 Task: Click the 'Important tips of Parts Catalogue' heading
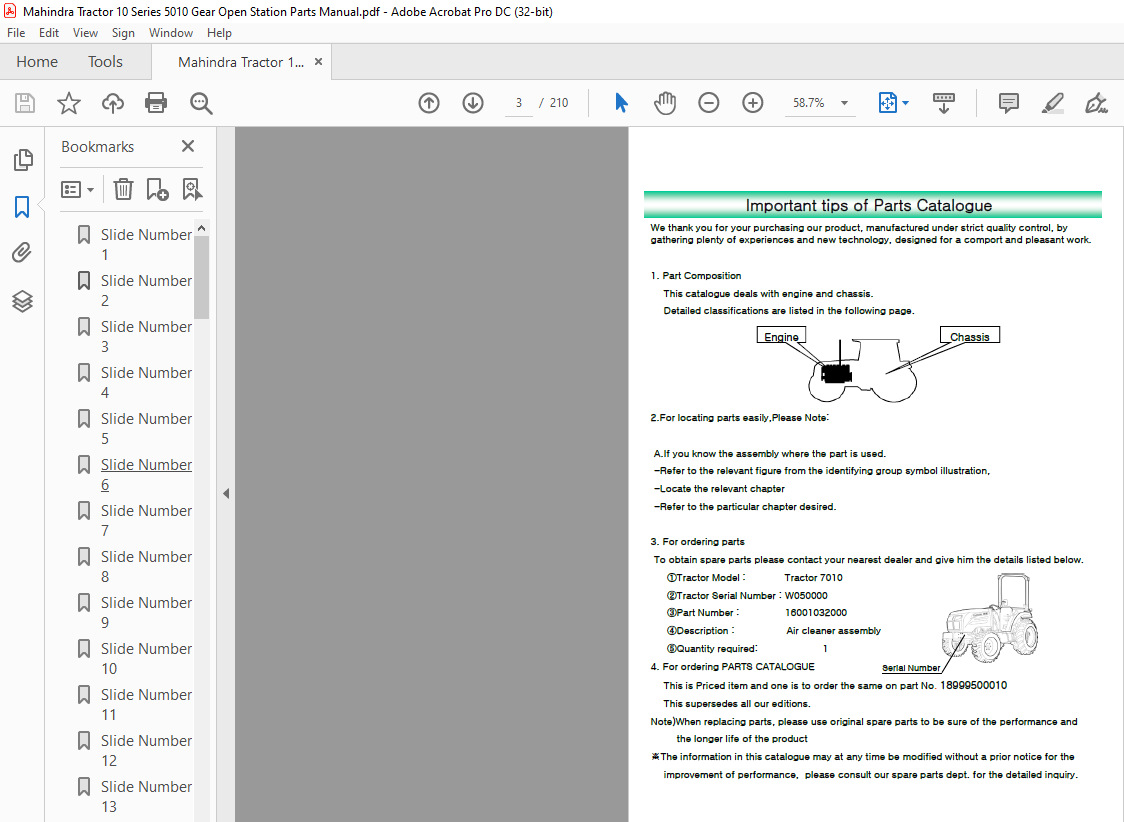coord(869,206)
